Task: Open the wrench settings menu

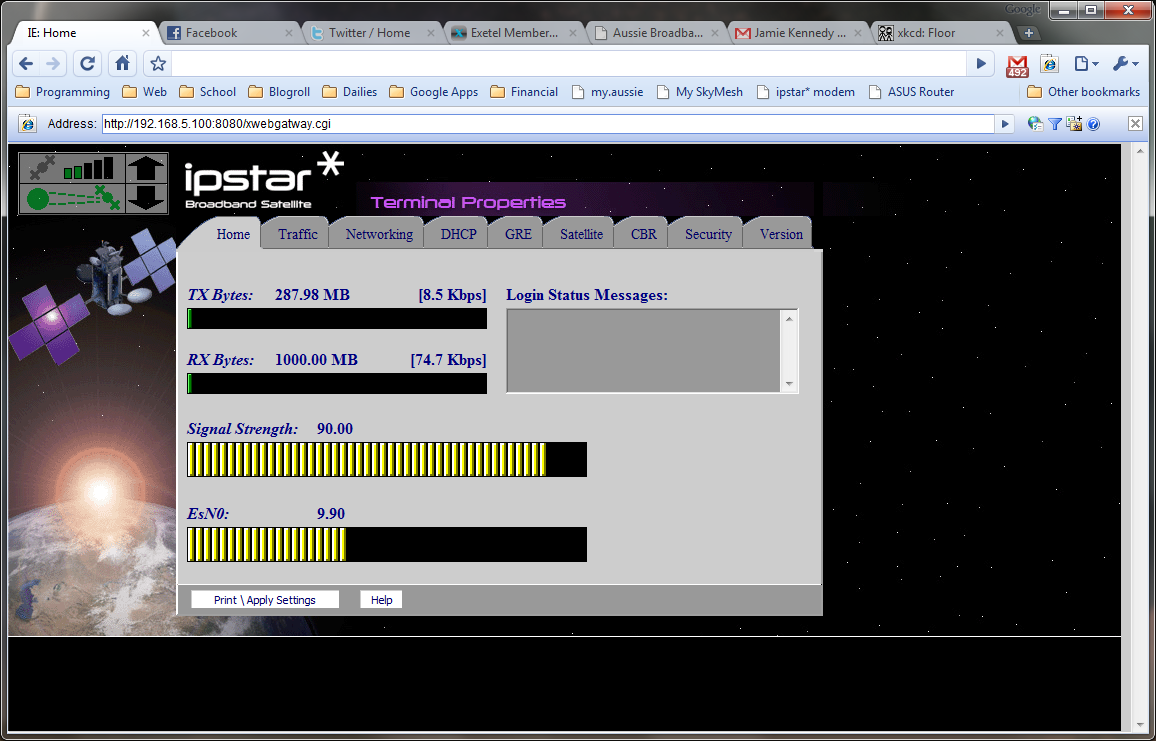Action: pos(1125,63)
